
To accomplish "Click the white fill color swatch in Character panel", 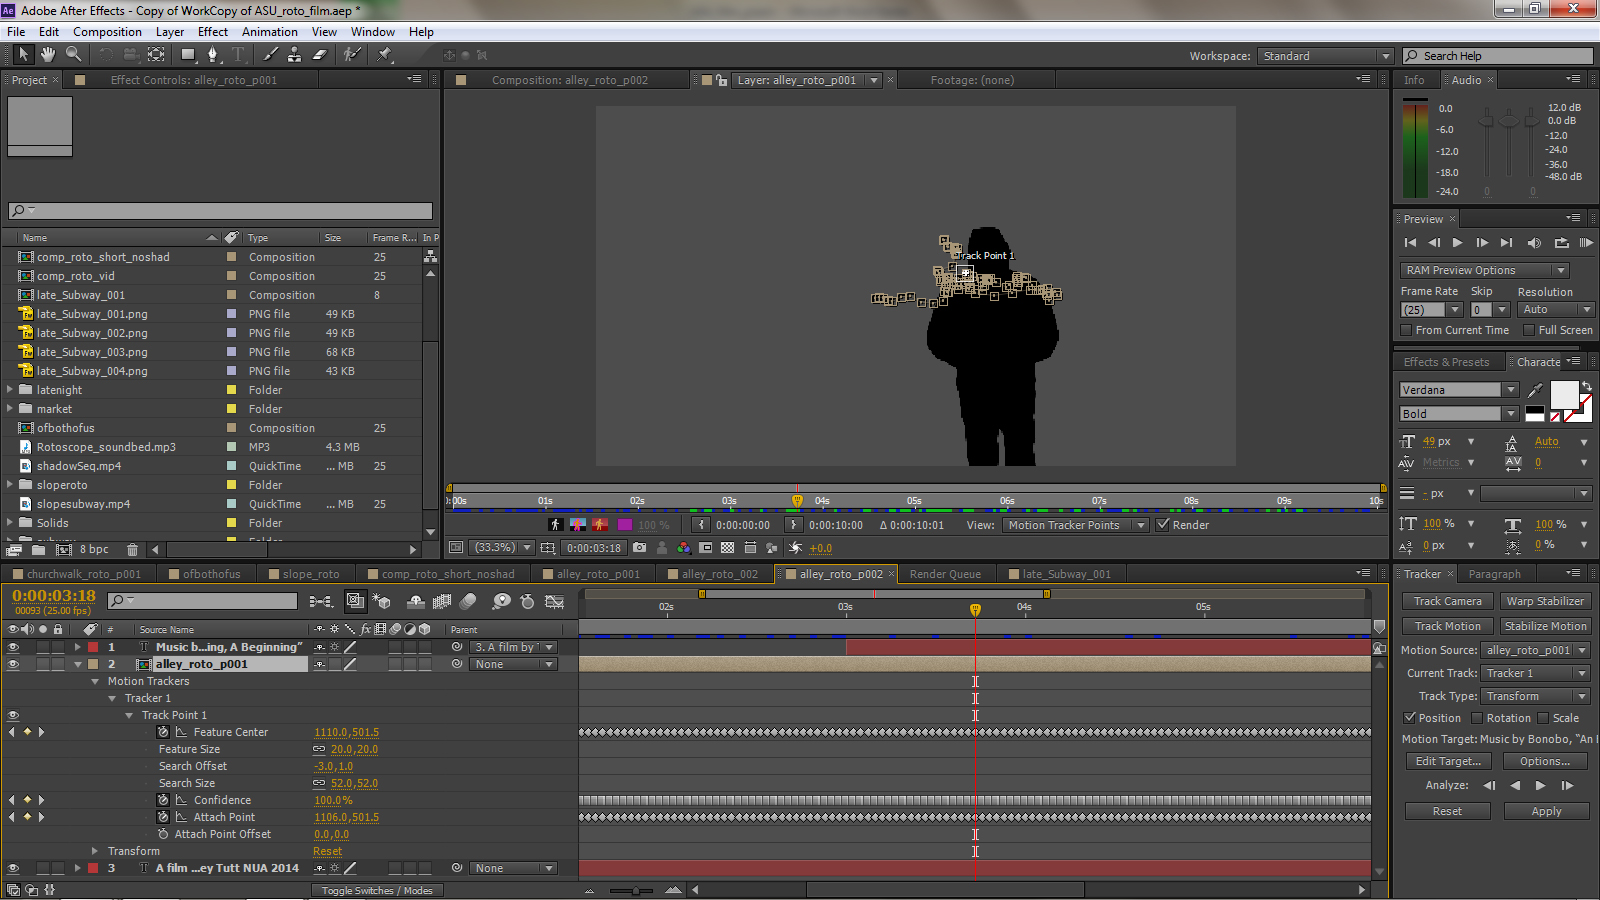I will 1563,394.
